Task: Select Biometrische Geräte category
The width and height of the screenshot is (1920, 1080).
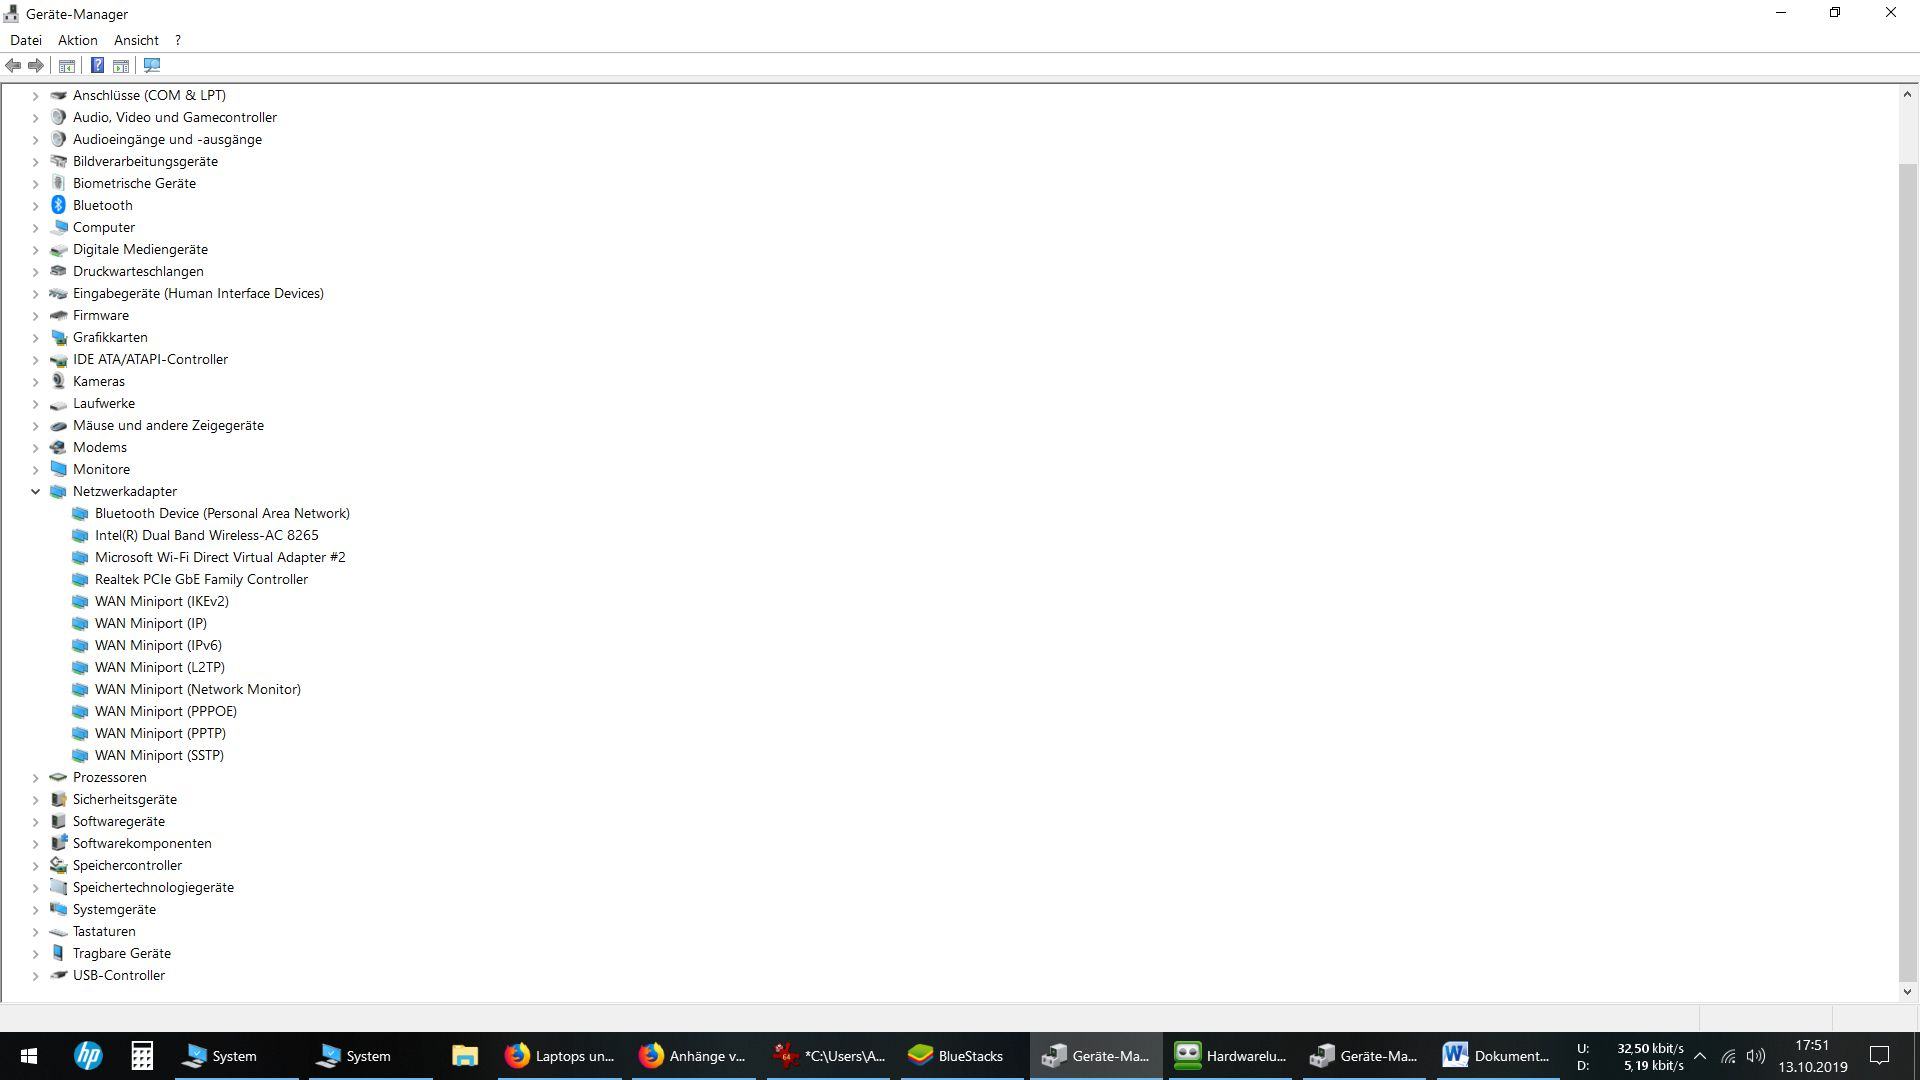Action: click(134, 183)
